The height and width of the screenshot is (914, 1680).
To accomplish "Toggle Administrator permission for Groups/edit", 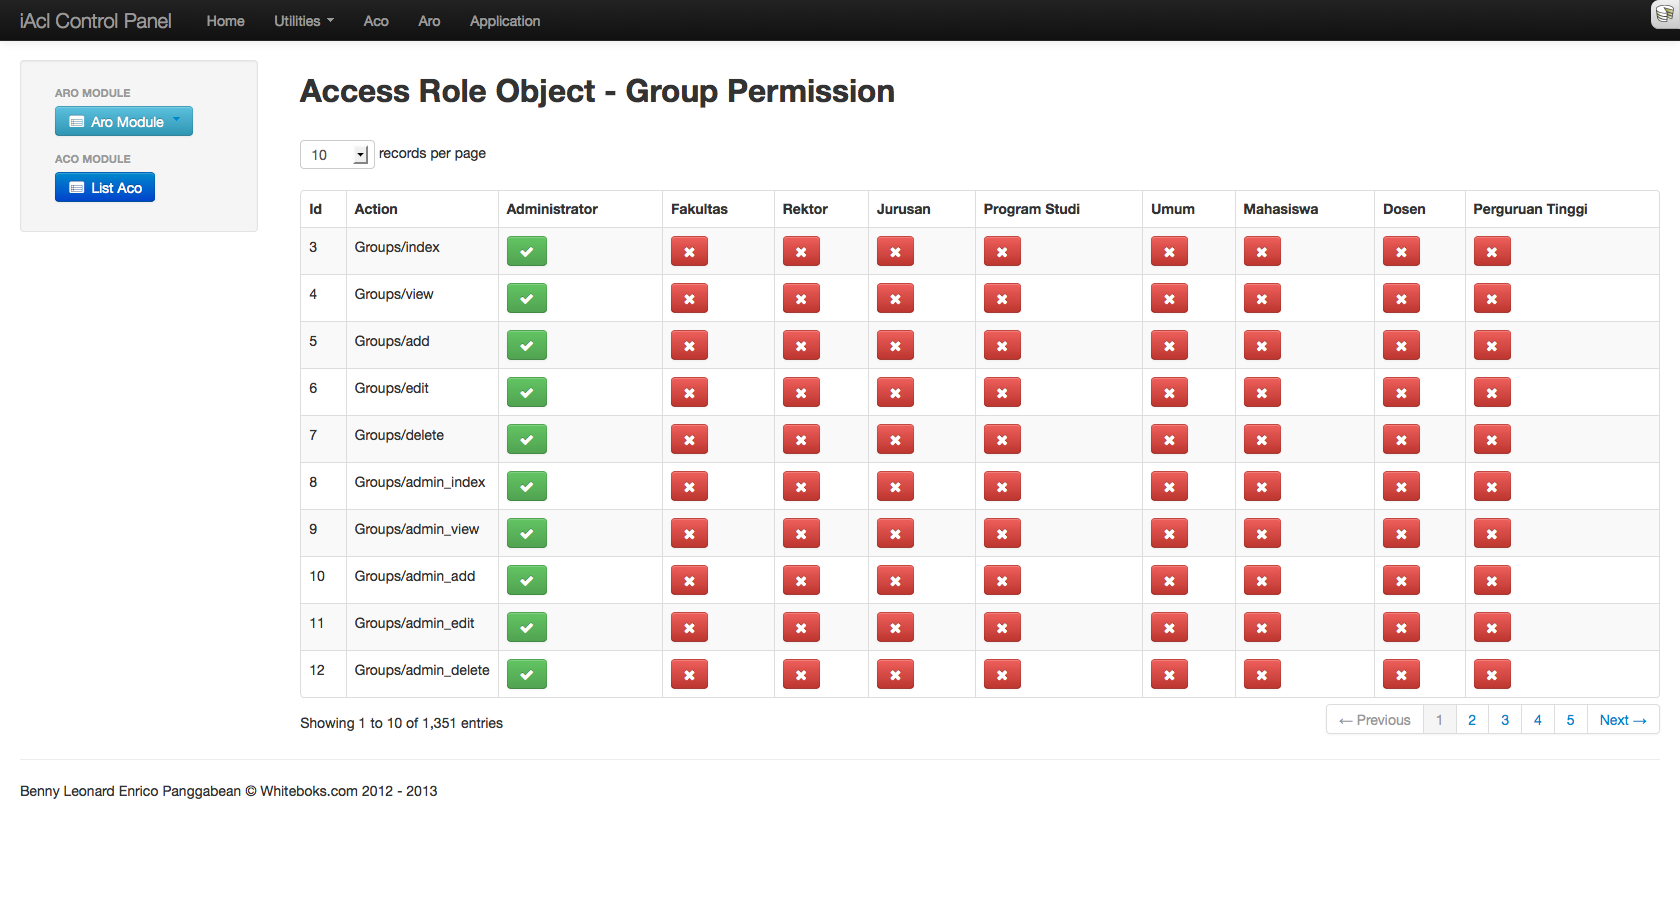I will pos(526,392).
